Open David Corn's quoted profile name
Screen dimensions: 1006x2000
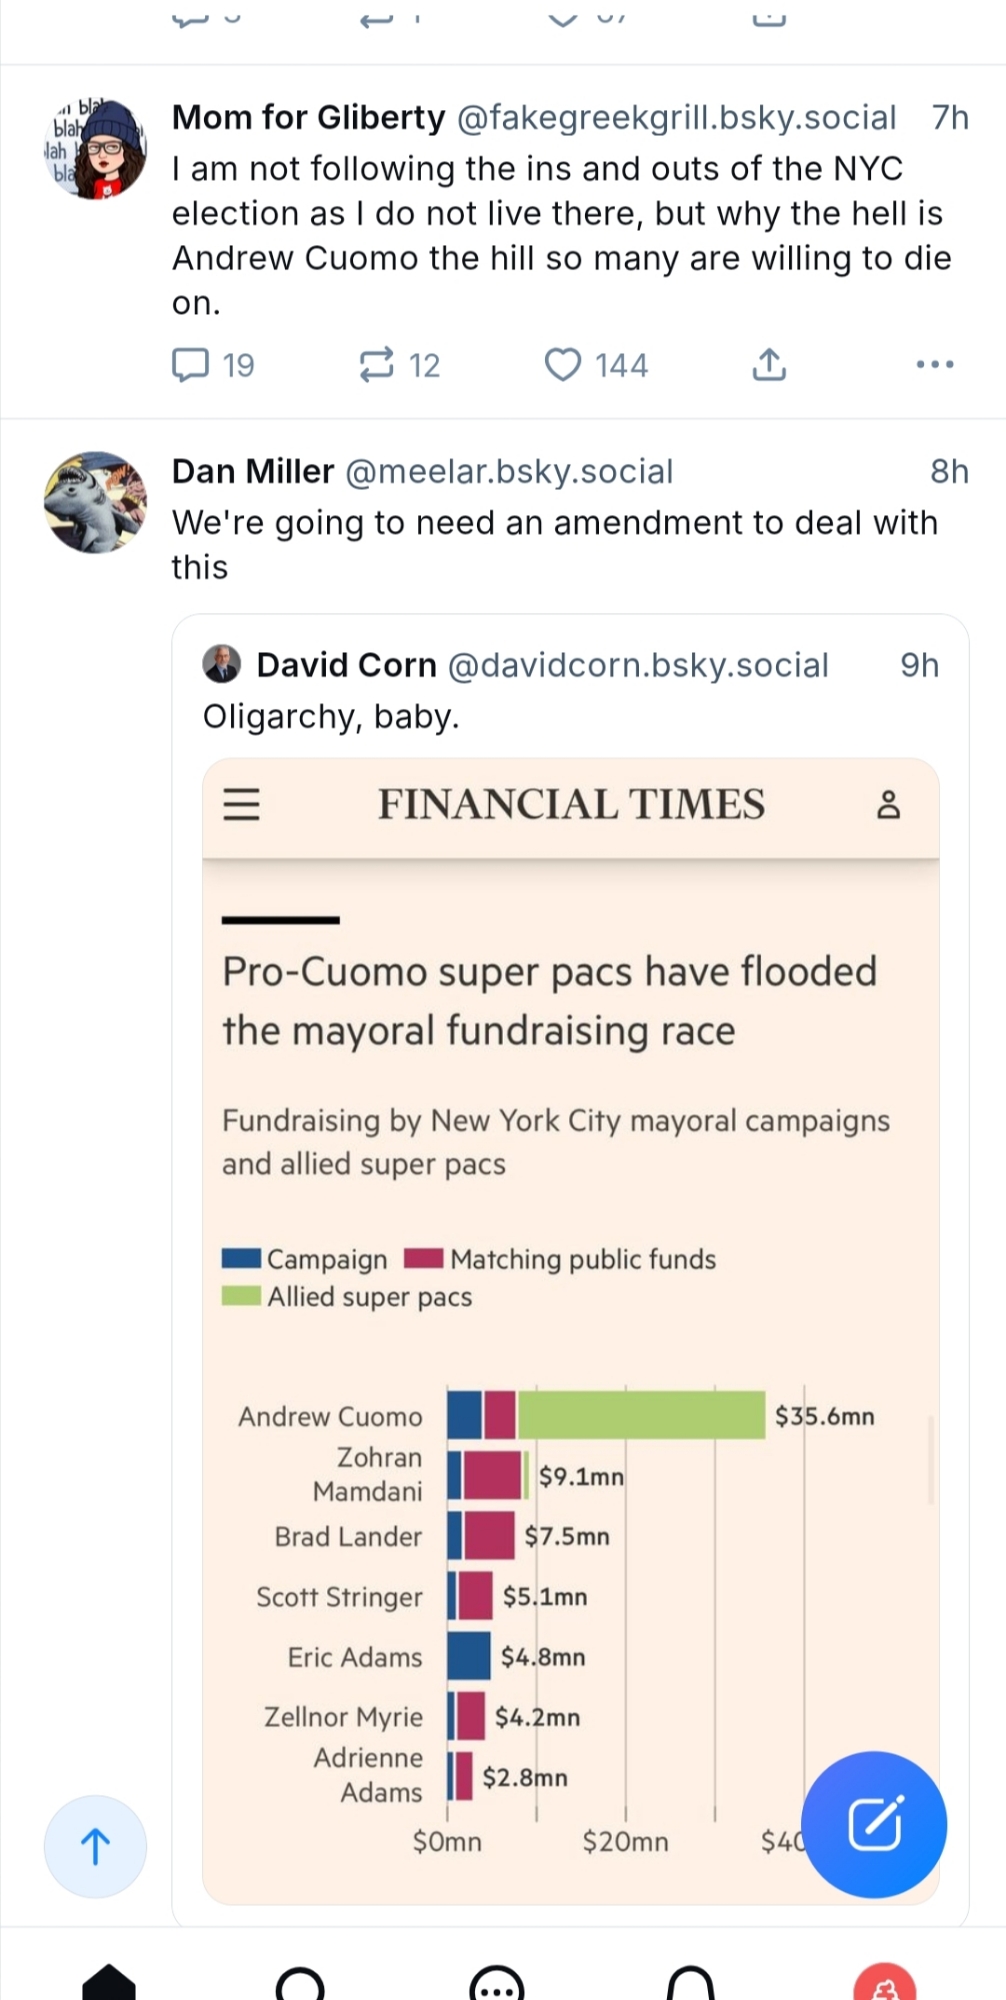pos(346,665)
